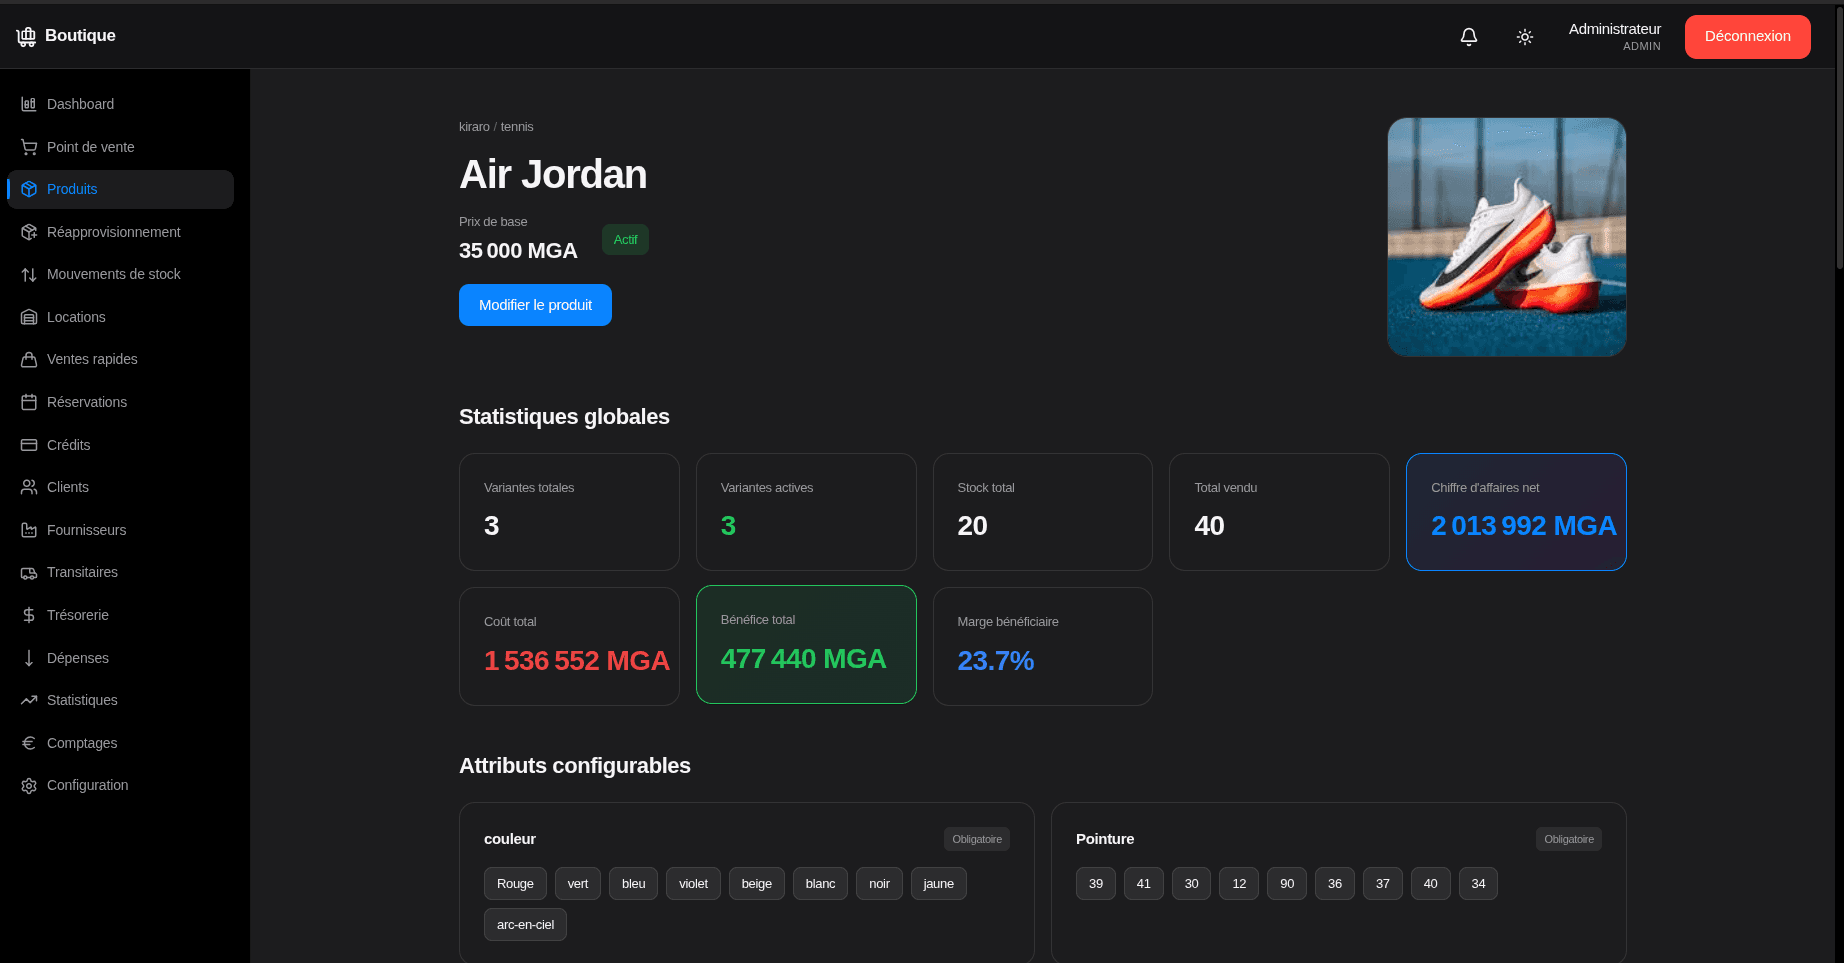Click the kiraro breadcrumb link
The image size is (1844, 963).
[474, 127]
